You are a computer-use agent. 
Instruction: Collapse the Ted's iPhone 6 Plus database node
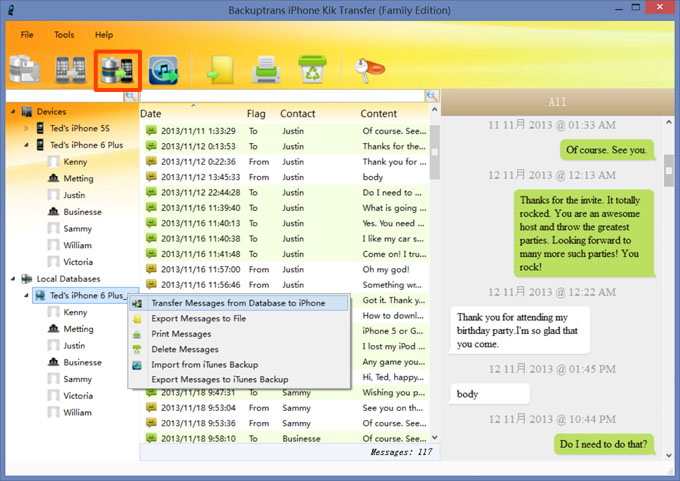pos(26,295)
